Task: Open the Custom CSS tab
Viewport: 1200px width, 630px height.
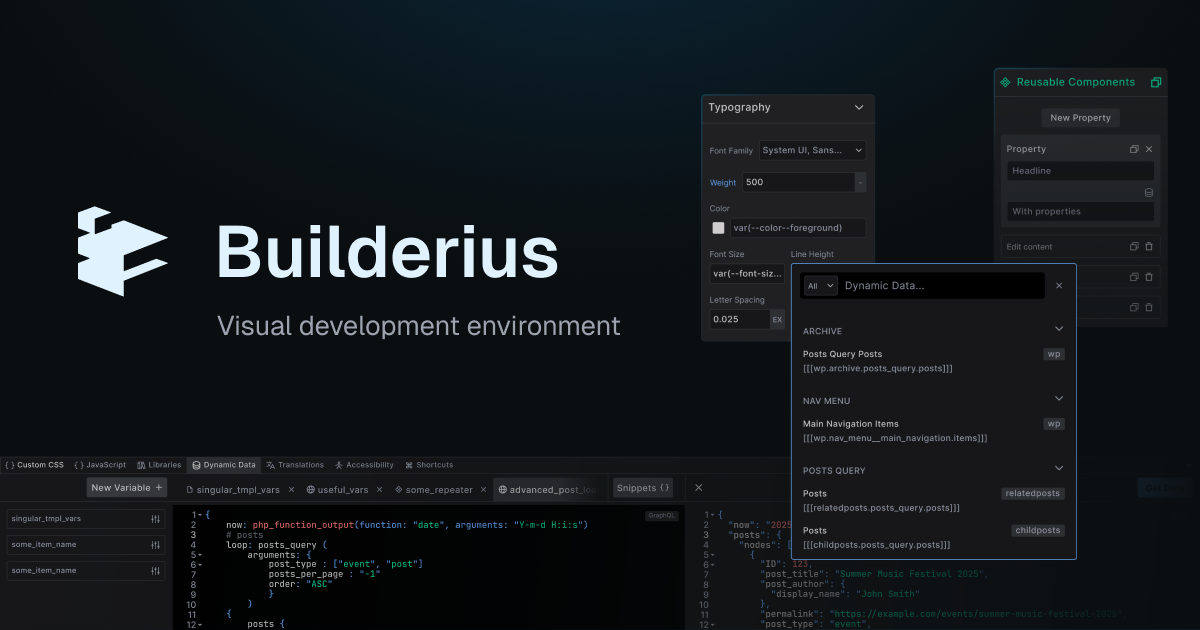Action: point(35,464)
